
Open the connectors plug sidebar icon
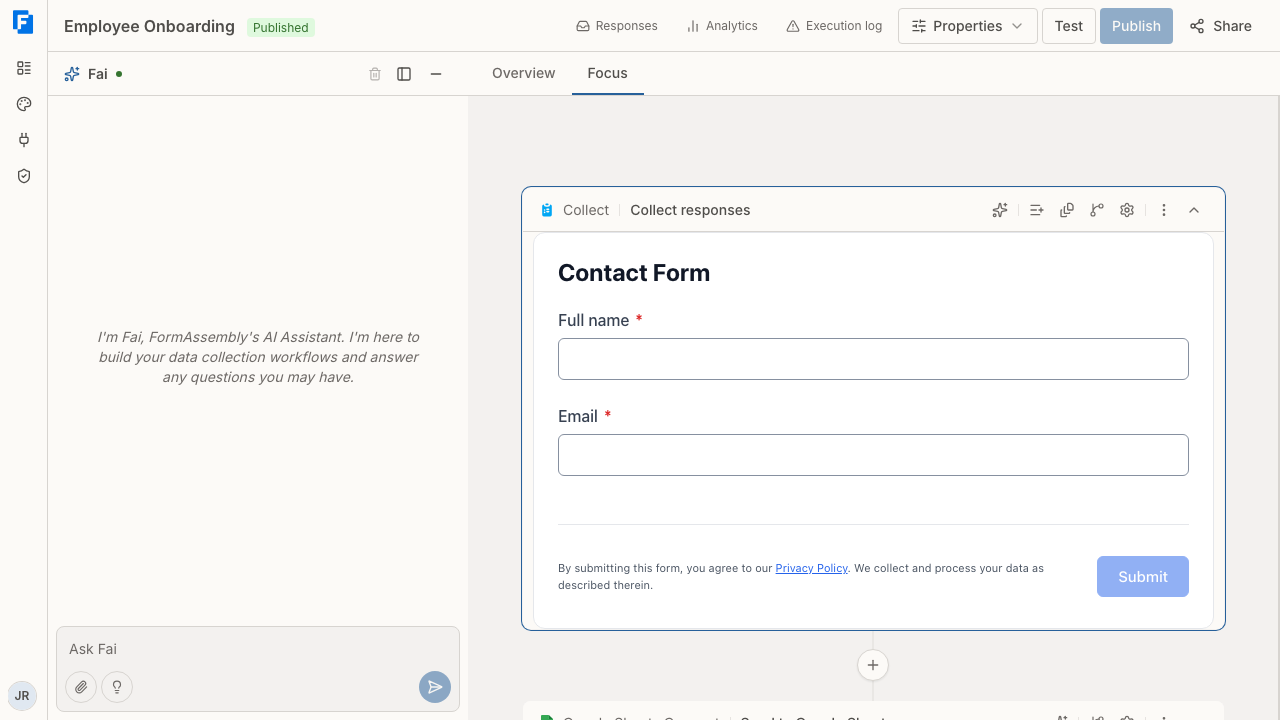[24, 140]
